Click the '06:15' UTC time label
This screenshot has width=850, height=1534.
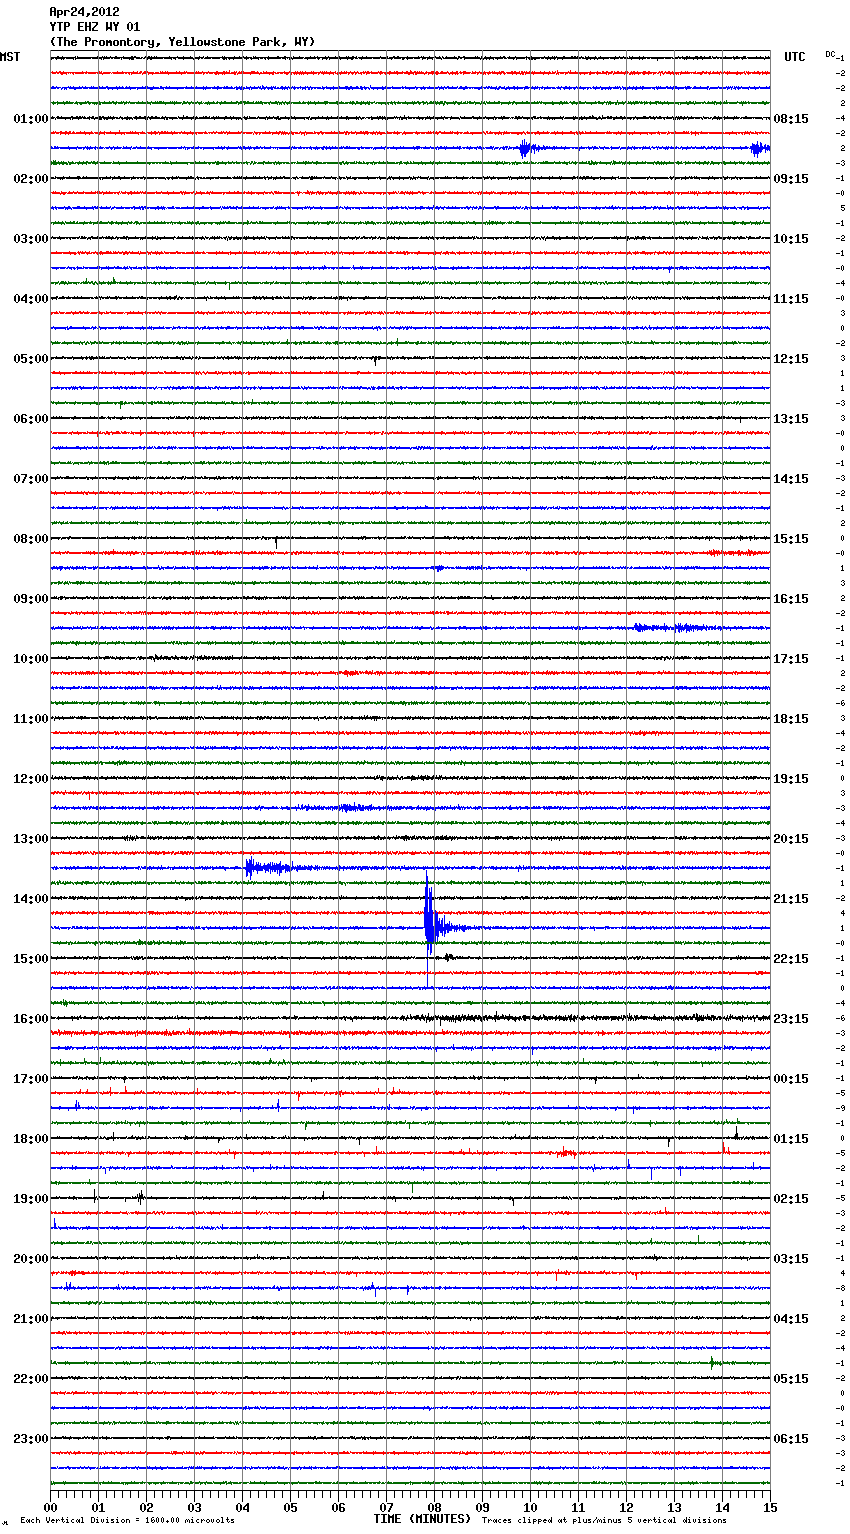pyautogui.click(x=791, y=1439)
